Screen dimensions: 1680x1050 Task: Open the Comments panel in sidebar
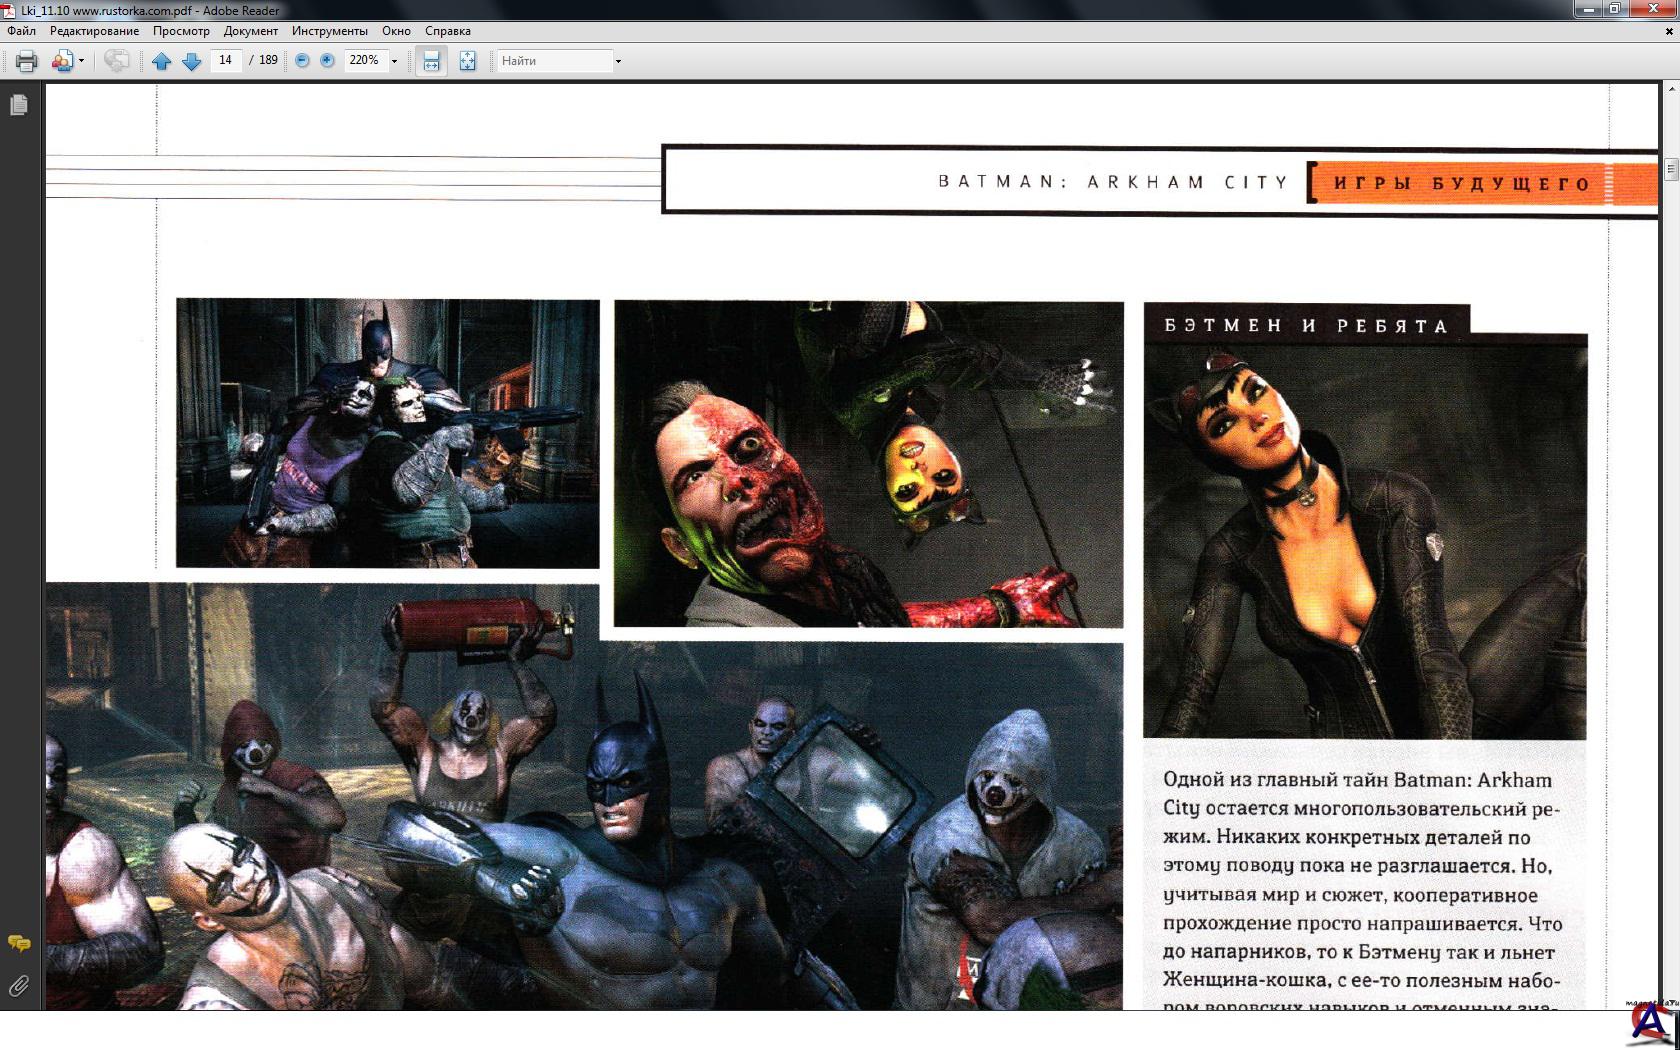coord(18,943)
